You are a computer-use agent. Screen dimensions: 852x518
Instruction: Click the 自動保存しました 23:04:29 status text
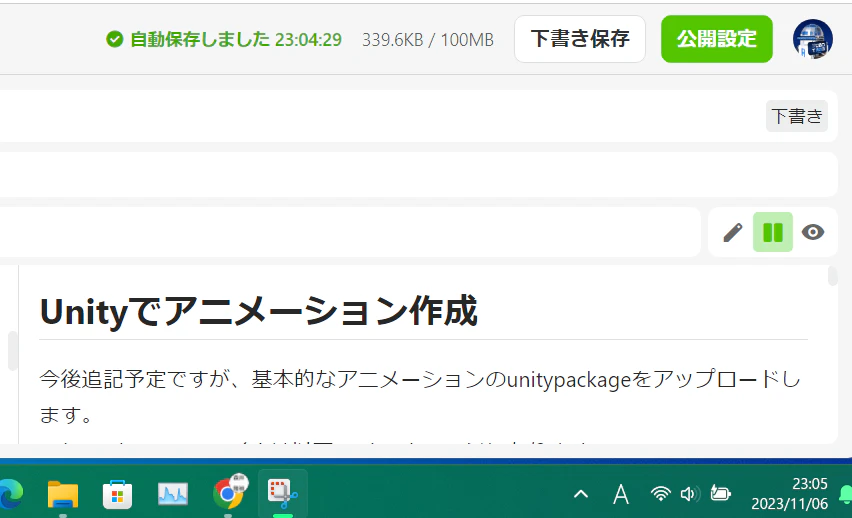point(236,39)
